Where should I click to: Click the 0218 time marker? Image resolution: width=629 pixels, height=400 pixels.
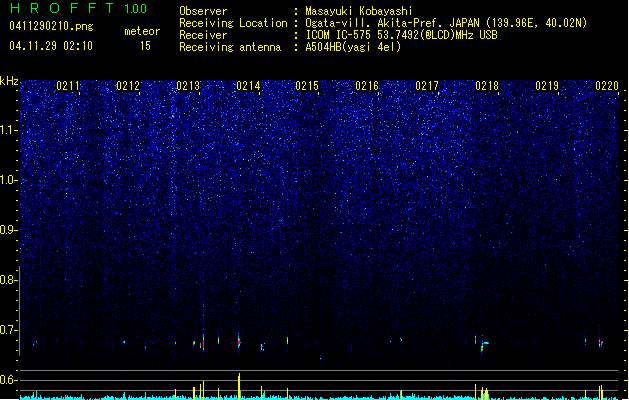pyautogui.click(x=487, y=86)
